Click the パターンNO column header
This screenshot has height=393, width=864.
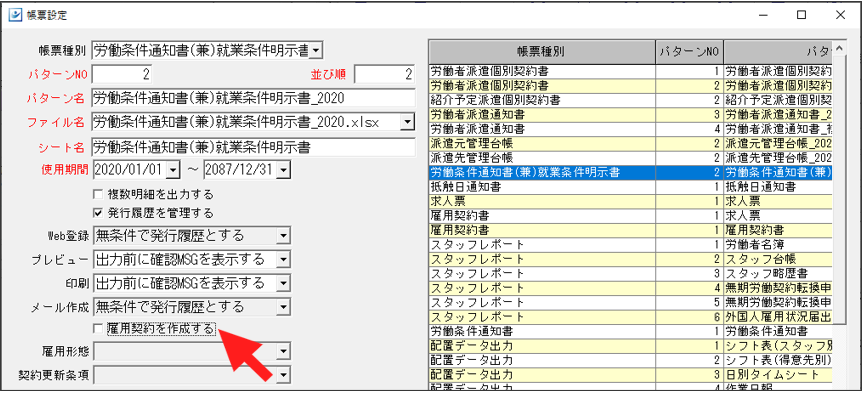pyautogui.click(x=689, y=51)
